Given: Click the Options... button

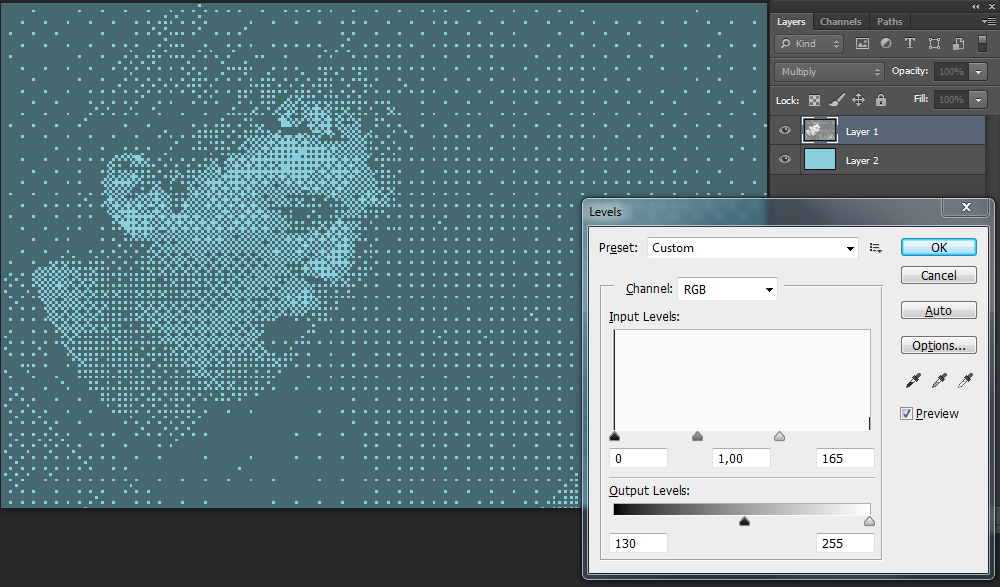Looking at the screenshot, I should [938, 345].
